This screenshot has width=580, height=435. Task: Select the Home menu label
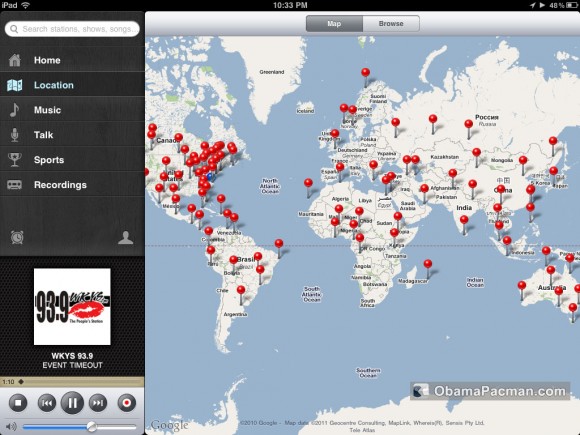[47, 60]
